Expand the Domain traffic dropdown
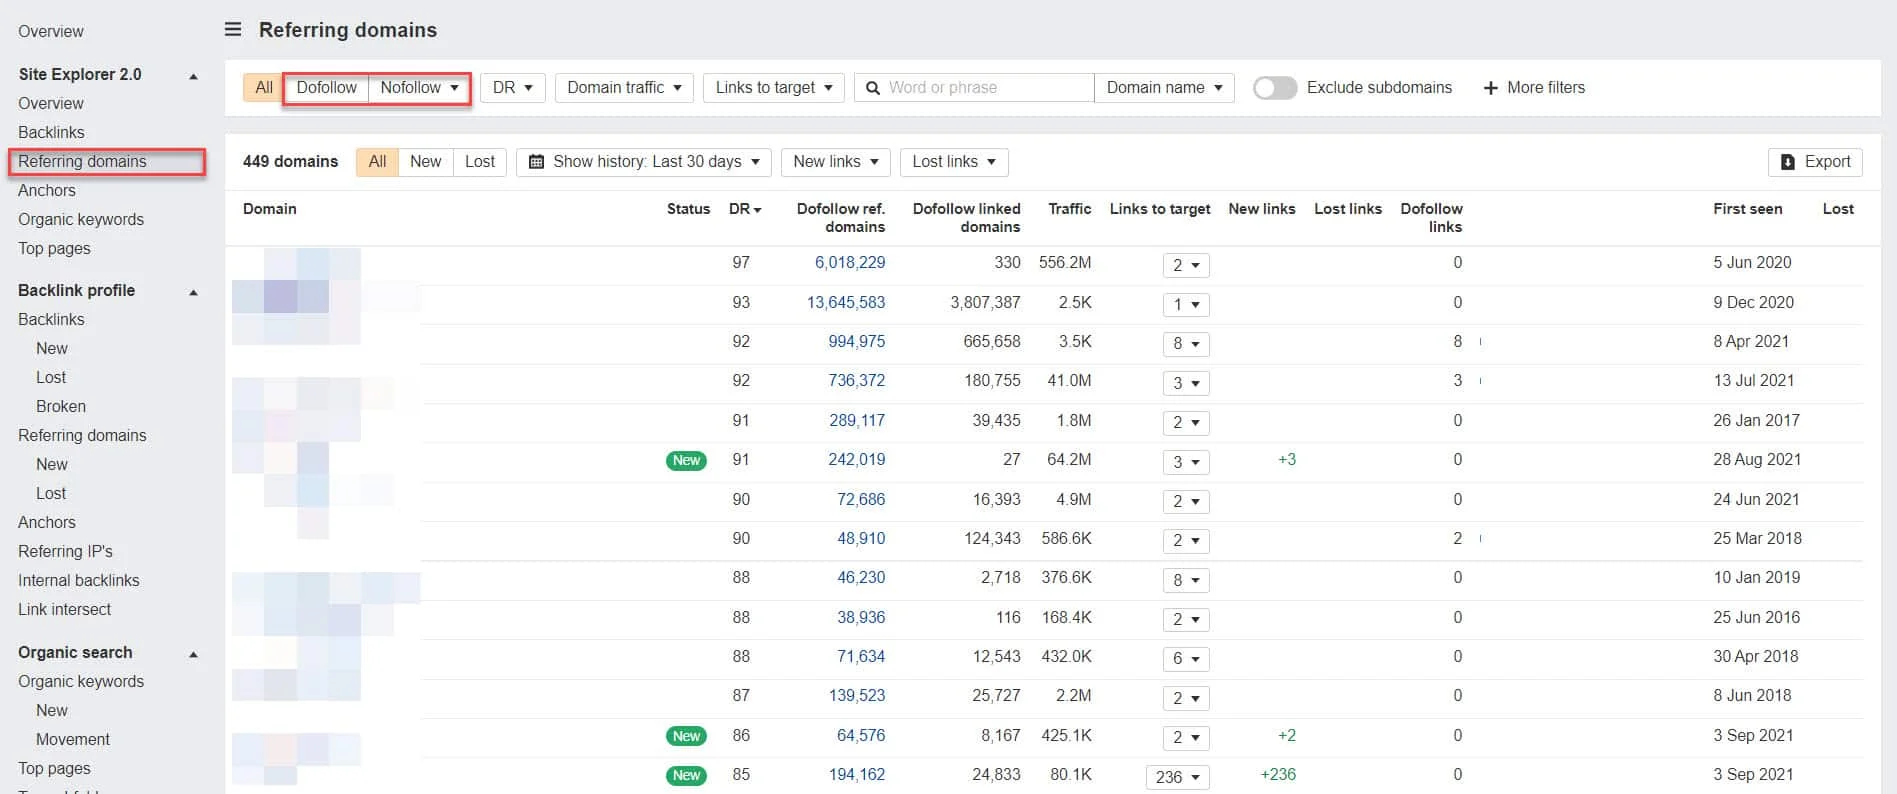Screen dimensions: 1897x794 624,88
